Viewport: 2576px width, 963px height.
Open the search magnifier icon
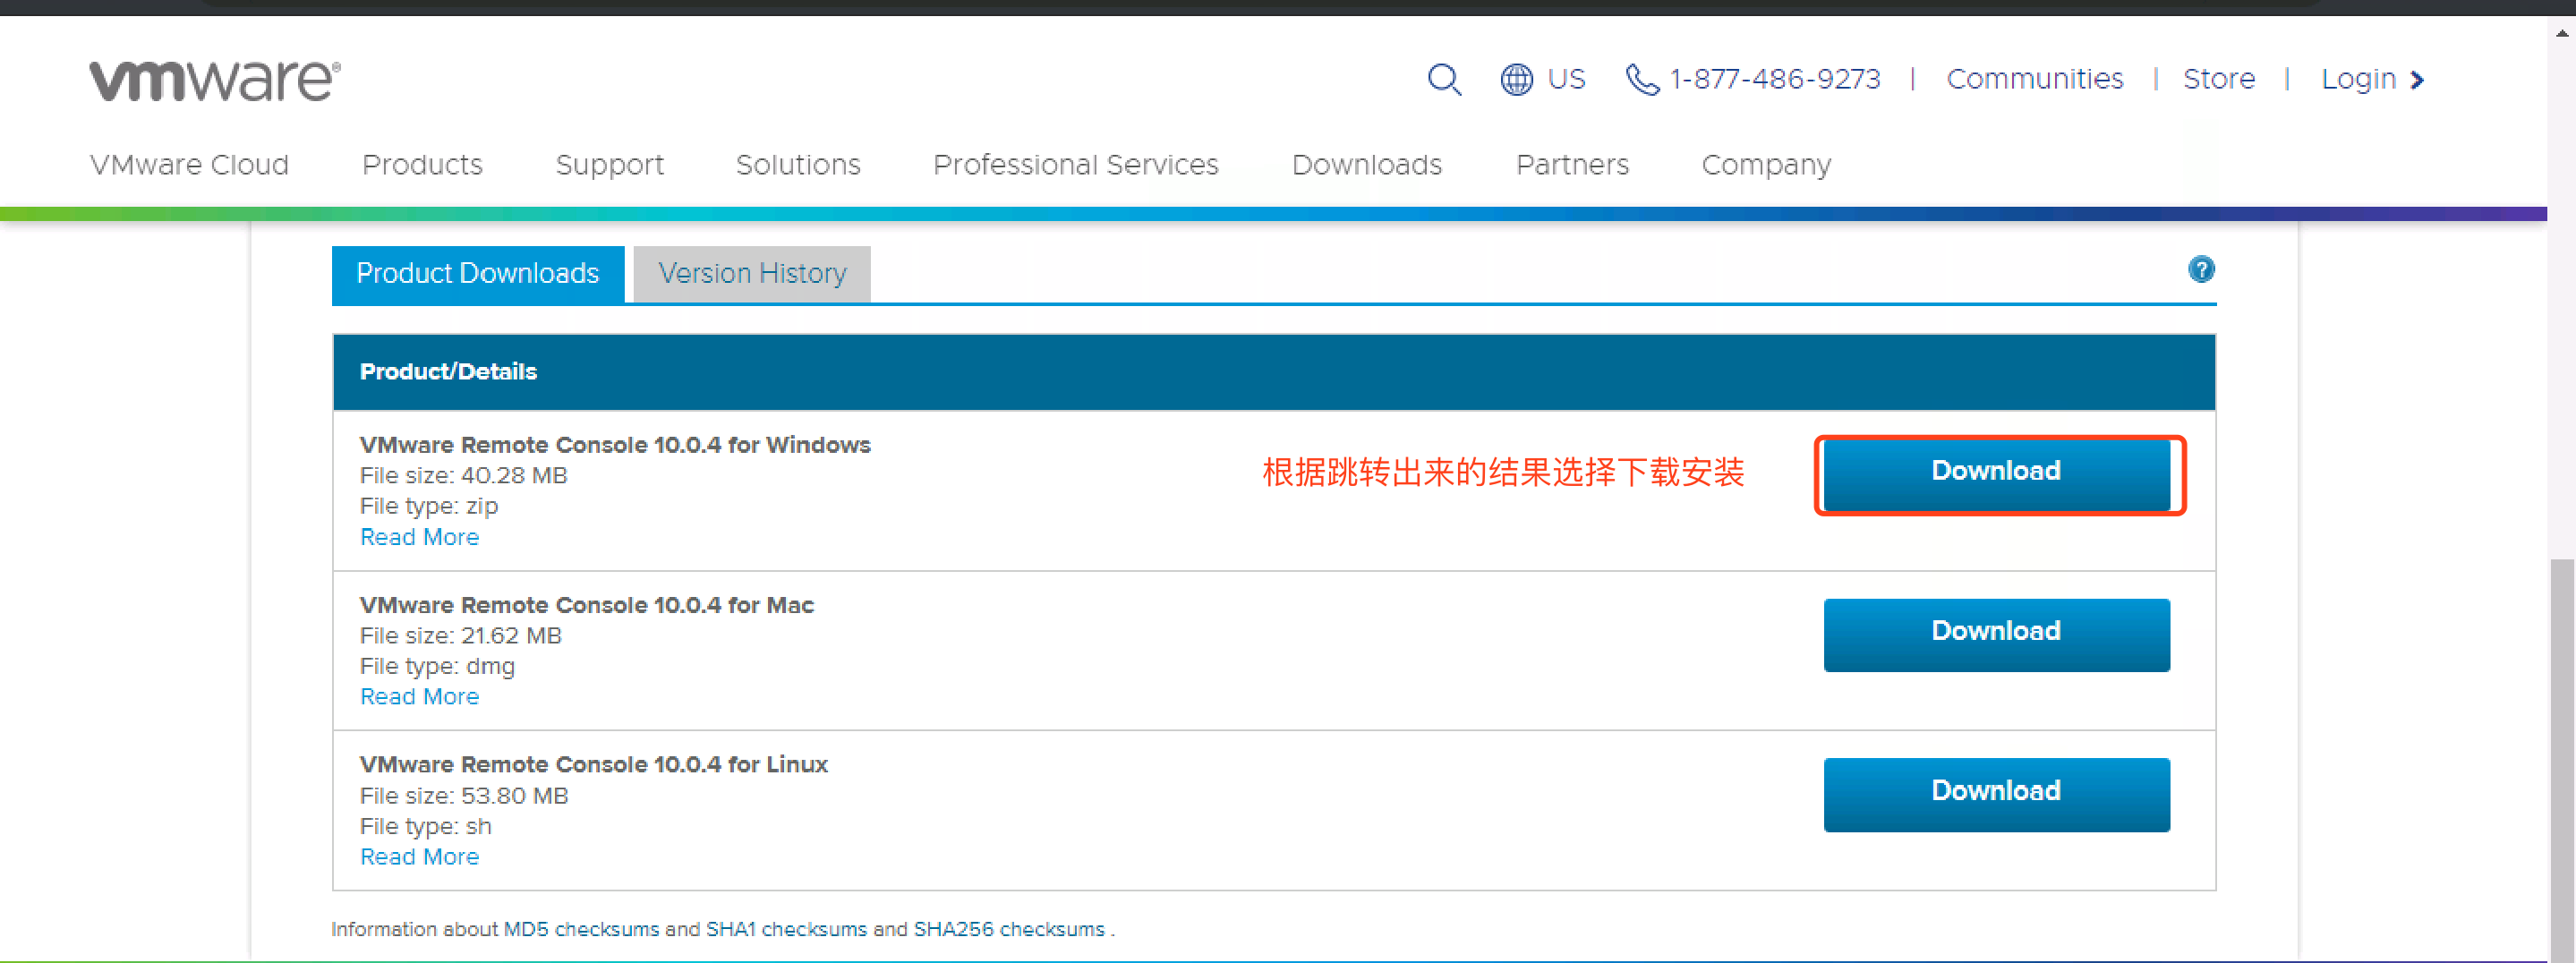point(1444,79)
